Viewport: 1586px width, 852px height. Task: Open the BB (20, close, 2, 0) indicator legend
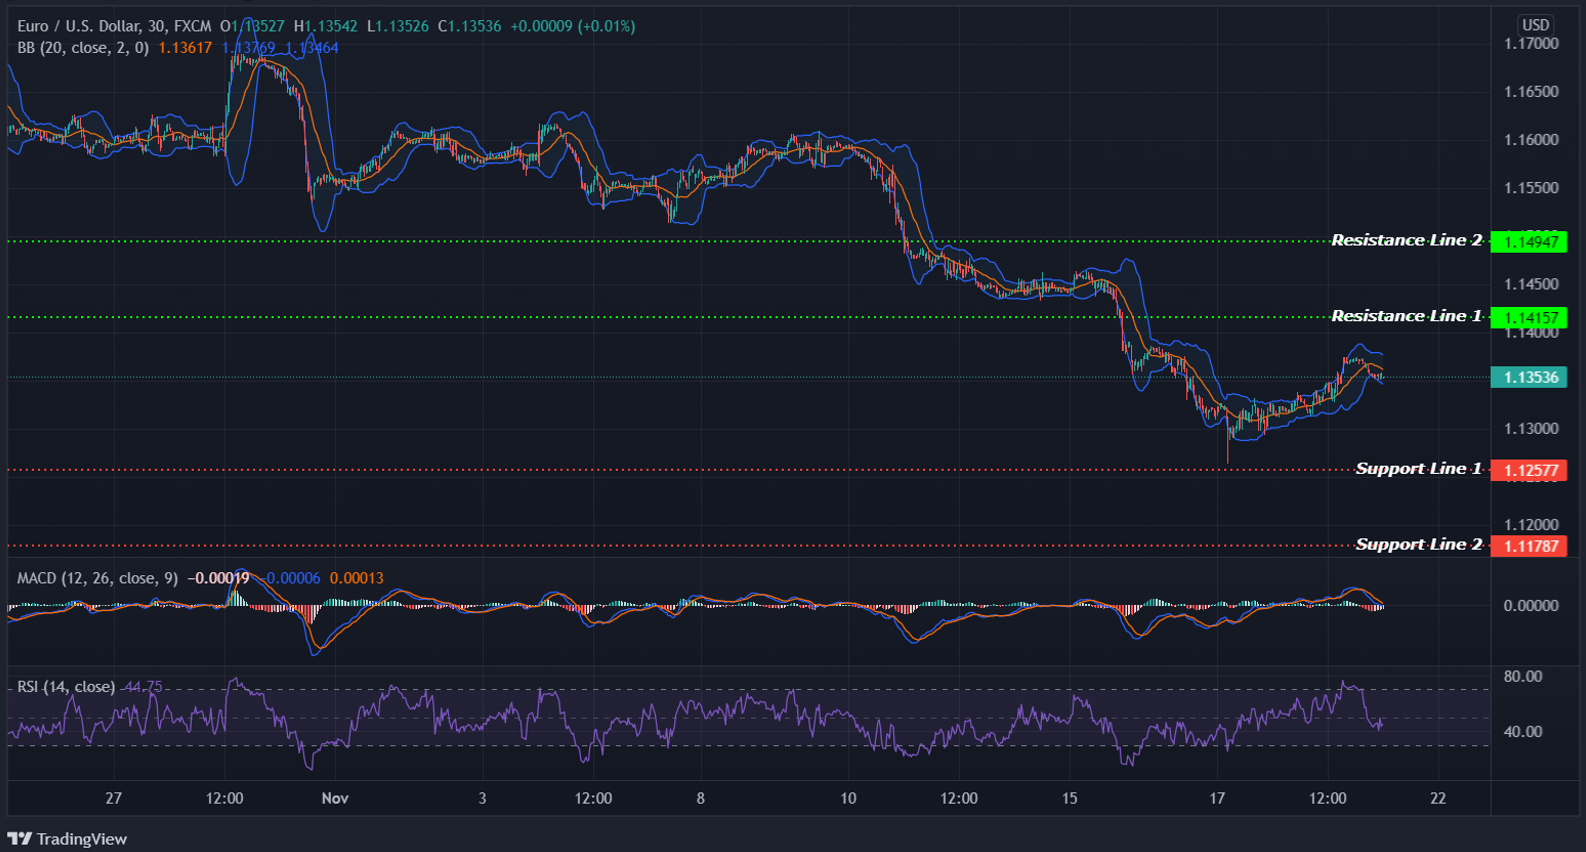83,48
